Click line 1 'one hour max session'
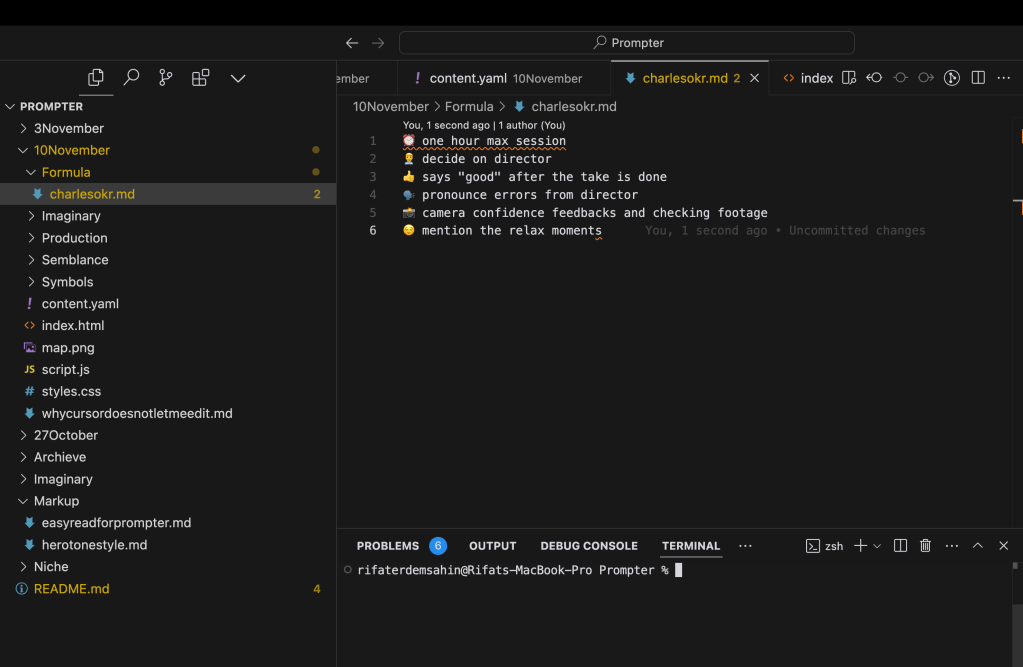 [x=493, y=141]
